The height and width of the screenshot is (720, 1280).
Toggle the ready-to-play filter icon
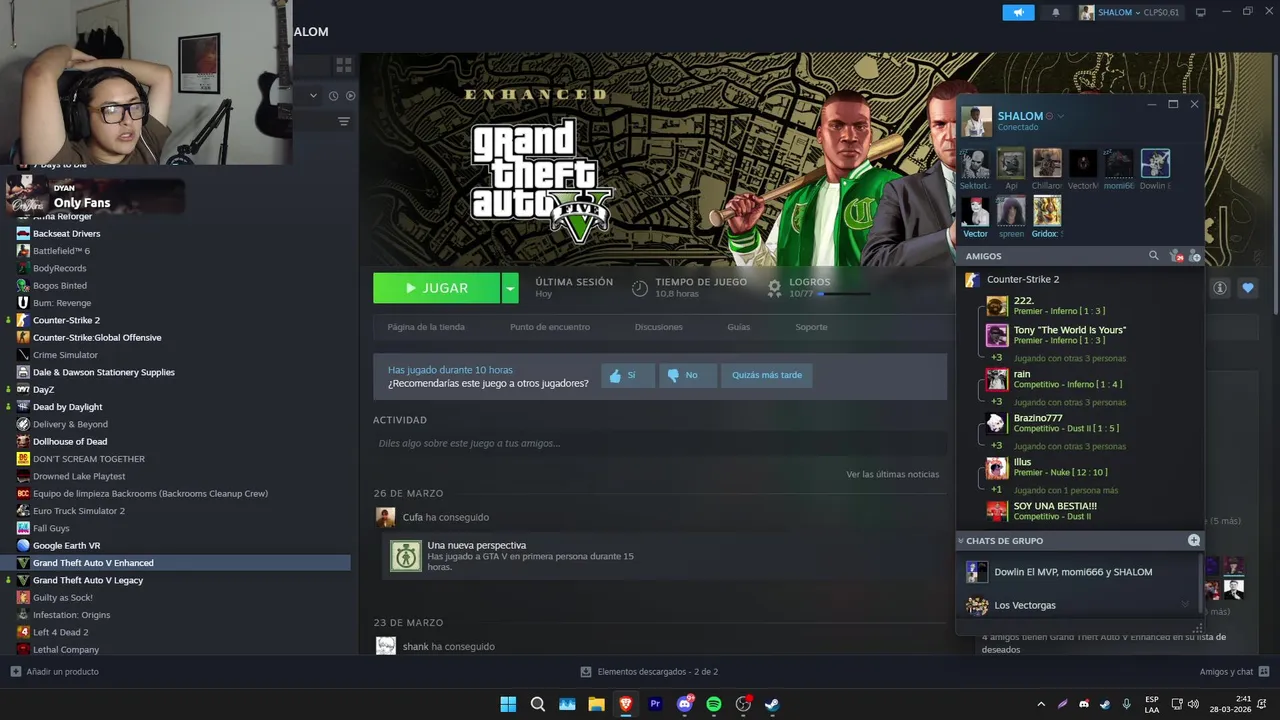(350, 96)
